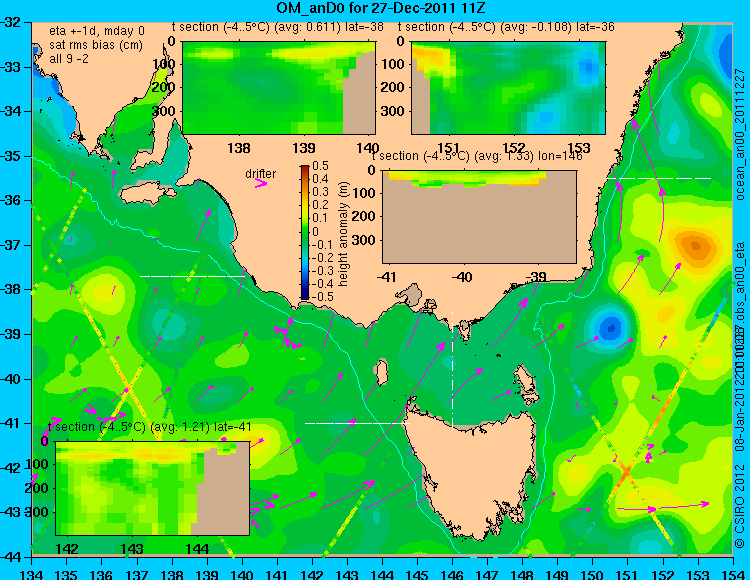Click the title 'OM_anD0 for 27-Dec-2011 11Z'
The image size is (750, 580).
[381, 8]
